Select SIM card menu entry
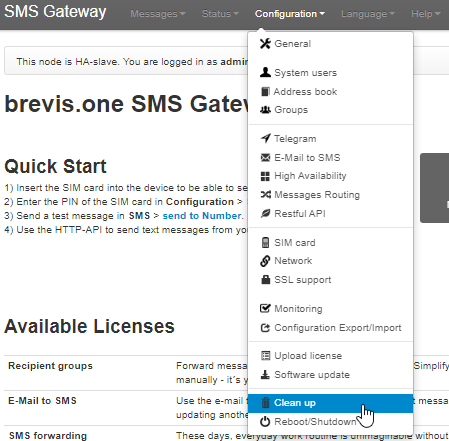This screenshot has width=449, height=441. [331, 242]
